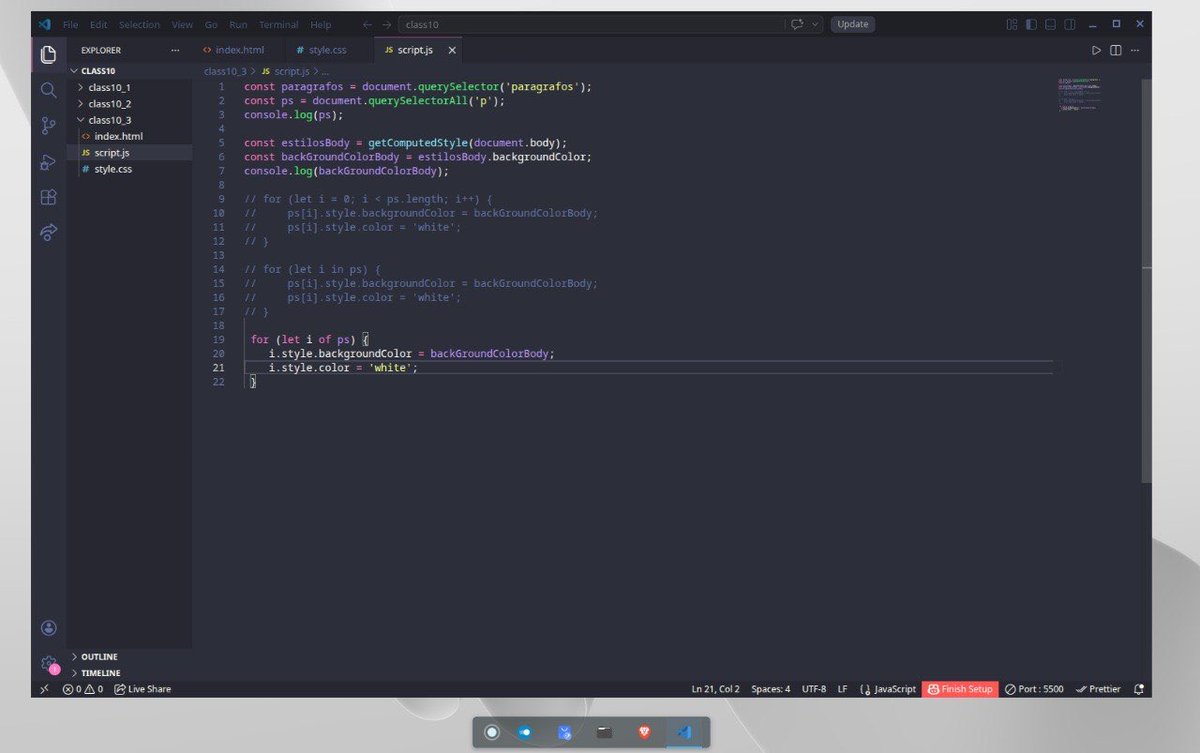Image resolution: width=1200 pixels, height=753 pixels.
Task: Open Customize Layout icon in title bar
Action: click(1012, 24)
